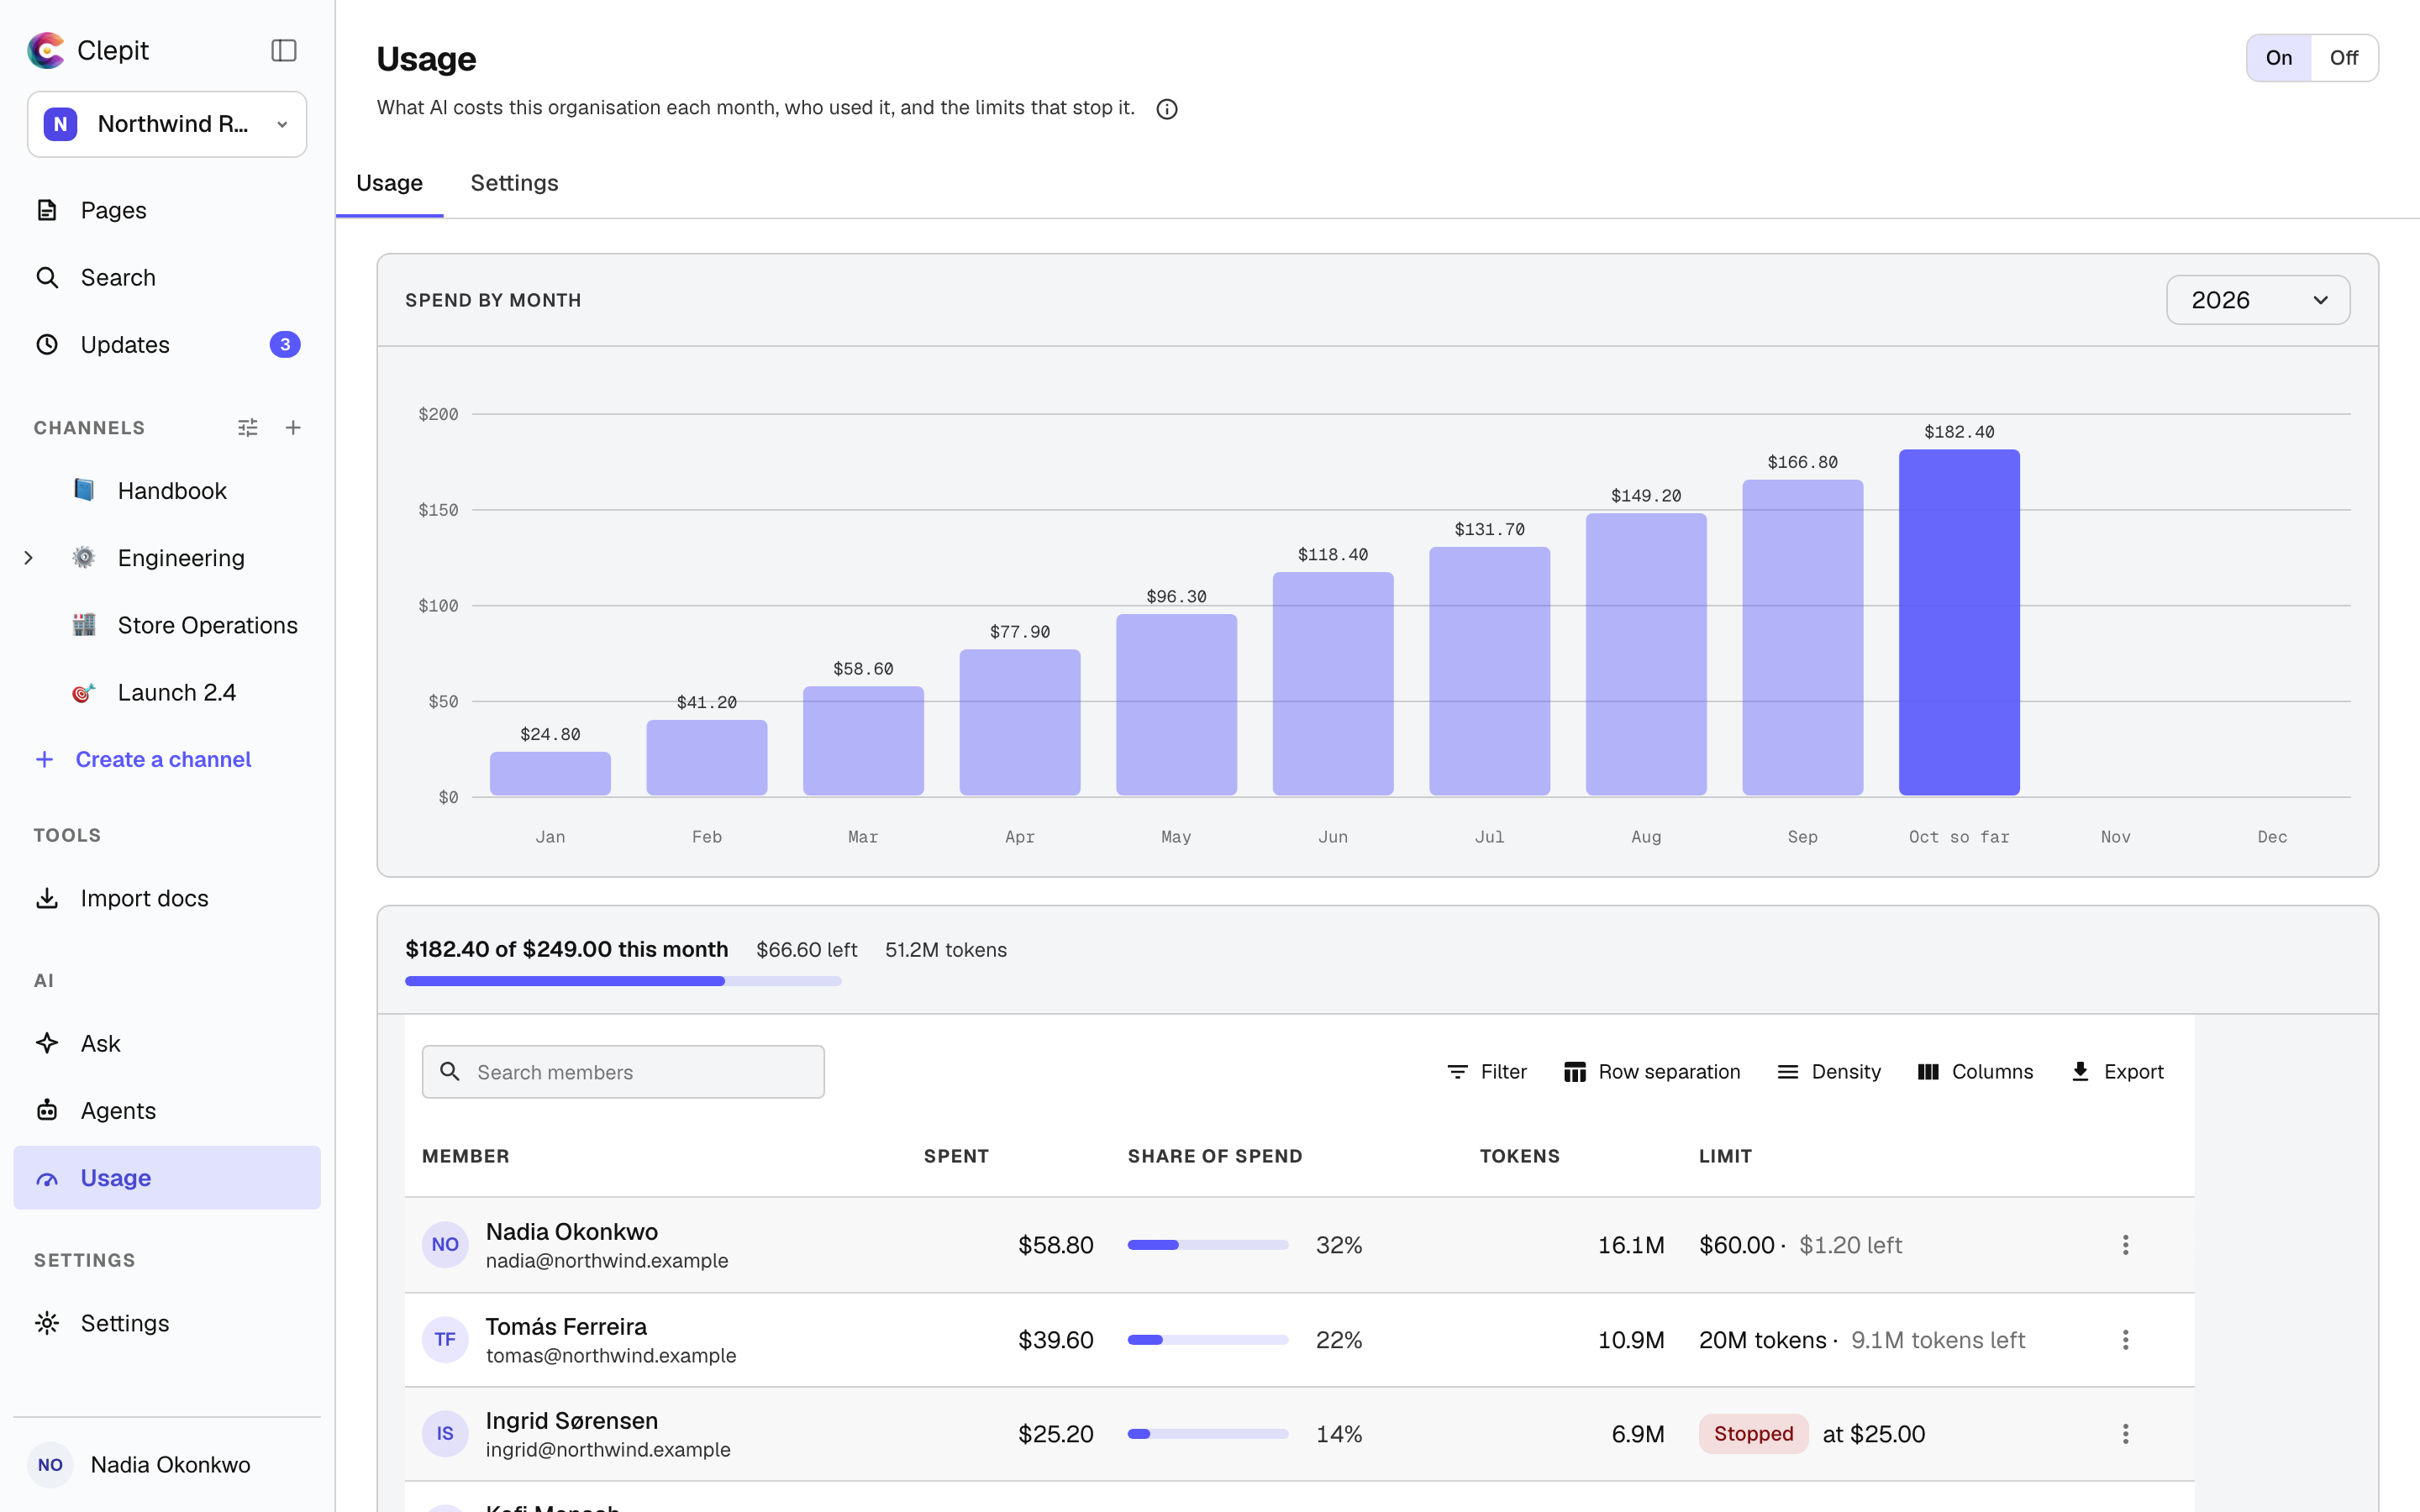Open the 2026 year dropdown

[x=2258, y=300]
